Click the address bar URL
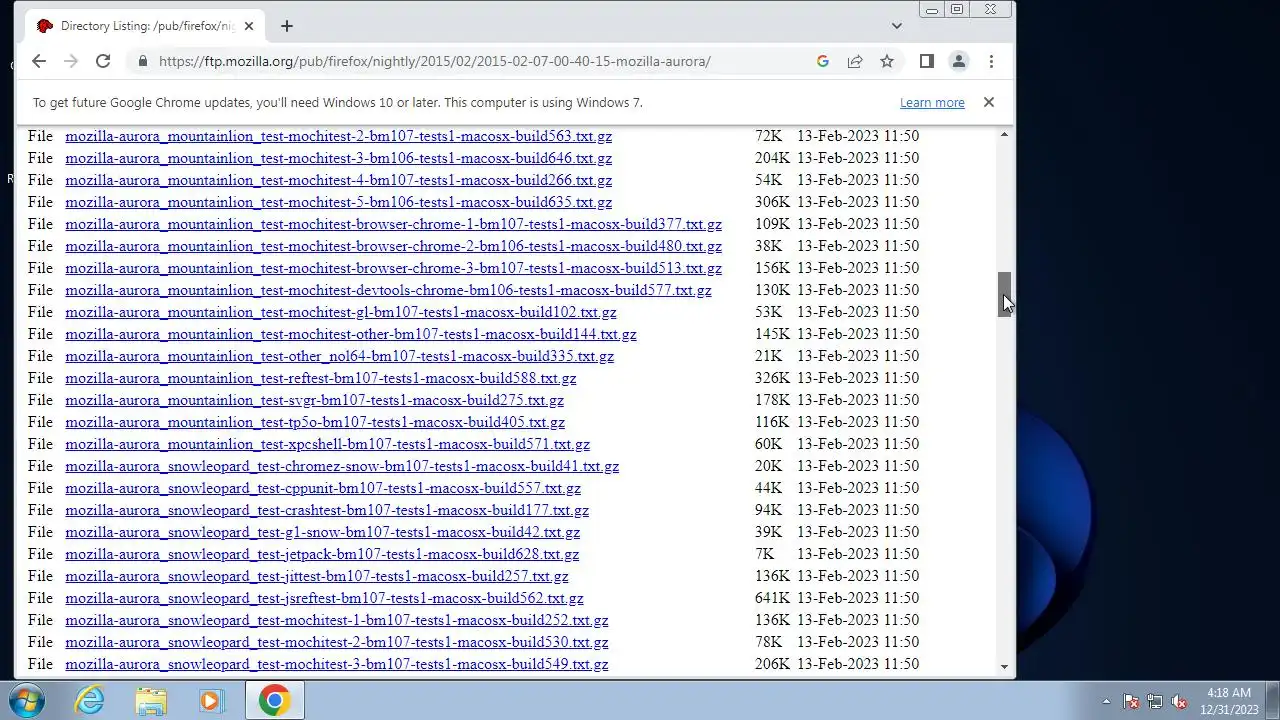Viewport: 1280px width, 720px height. [x=435, y=61]
